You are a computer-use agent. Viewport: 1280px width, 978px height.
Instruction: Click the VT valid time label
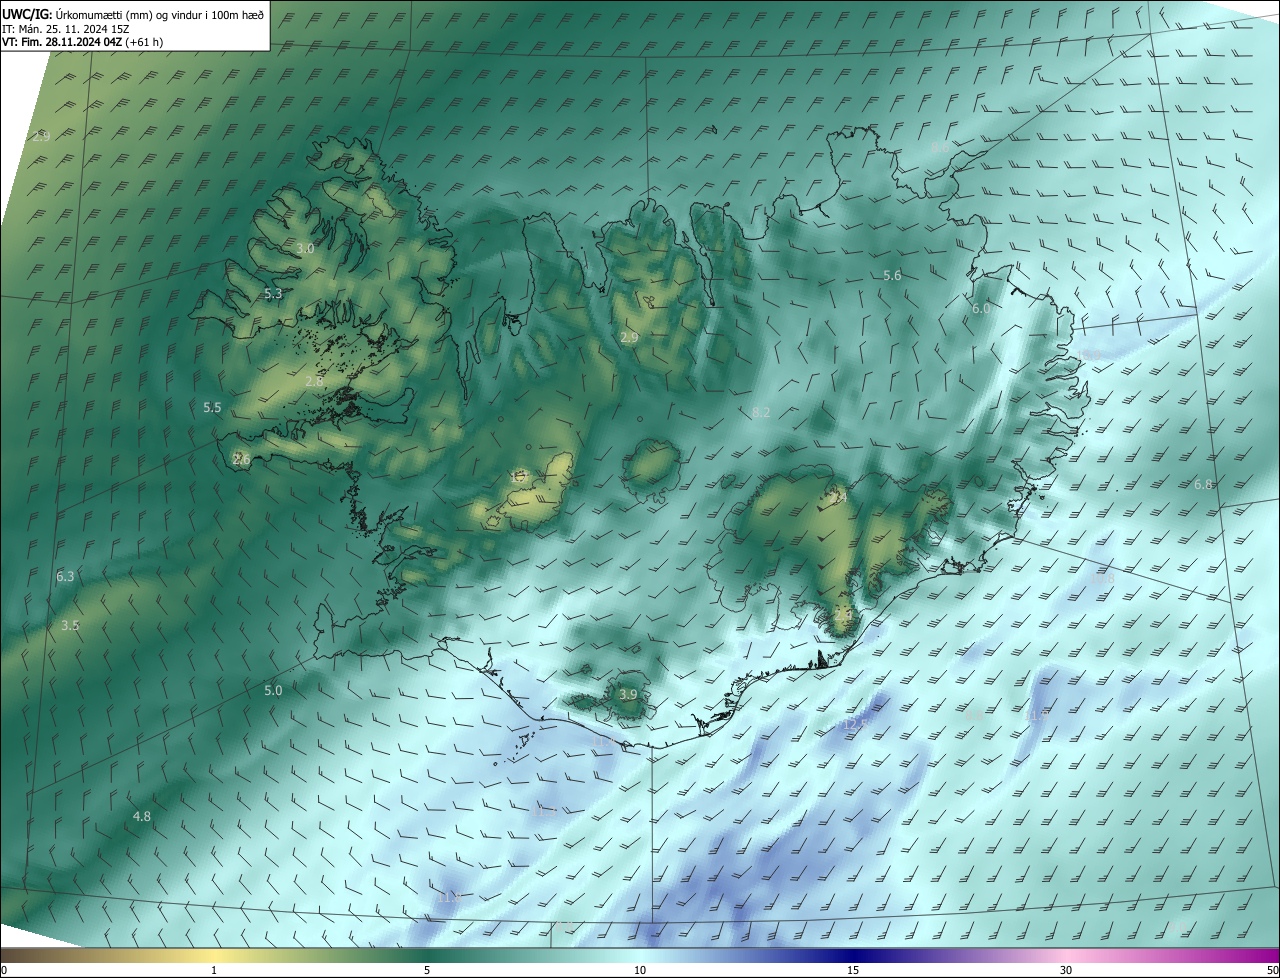(82, 42)
